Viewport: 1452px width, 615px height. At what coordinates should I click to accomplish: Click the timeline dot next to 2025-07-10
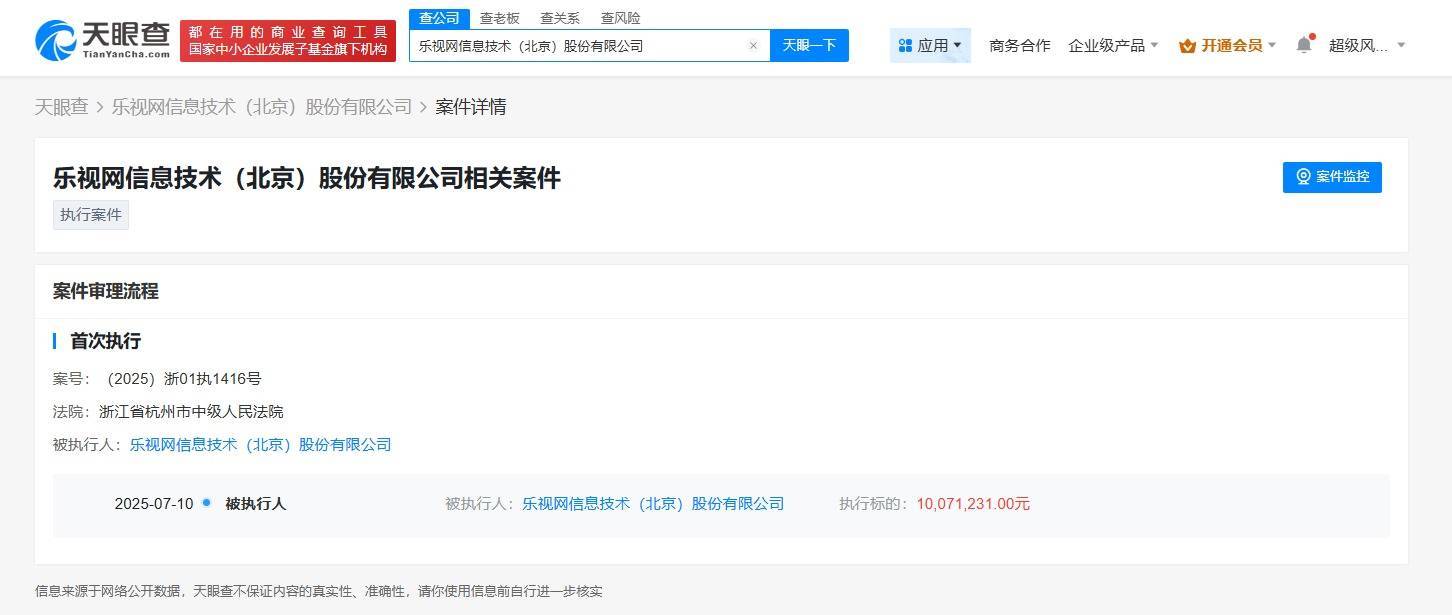coord(206,502)
